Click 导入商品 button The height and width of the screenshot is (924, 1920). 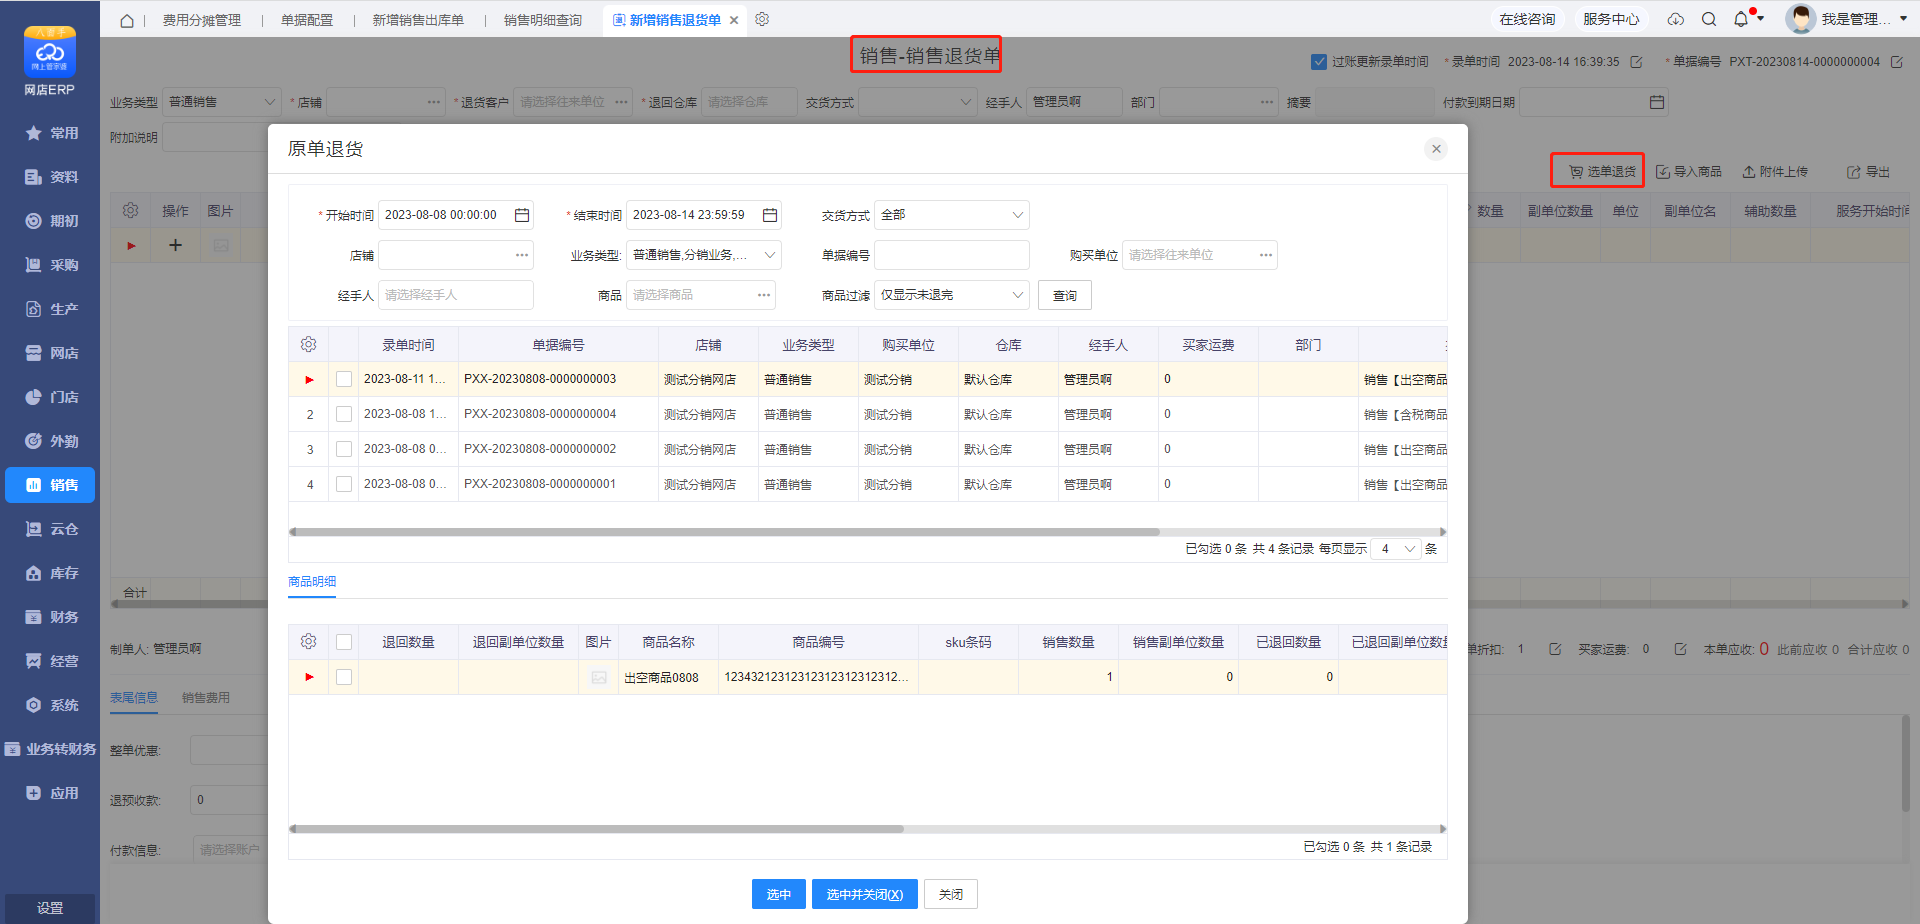(1689, 172)
